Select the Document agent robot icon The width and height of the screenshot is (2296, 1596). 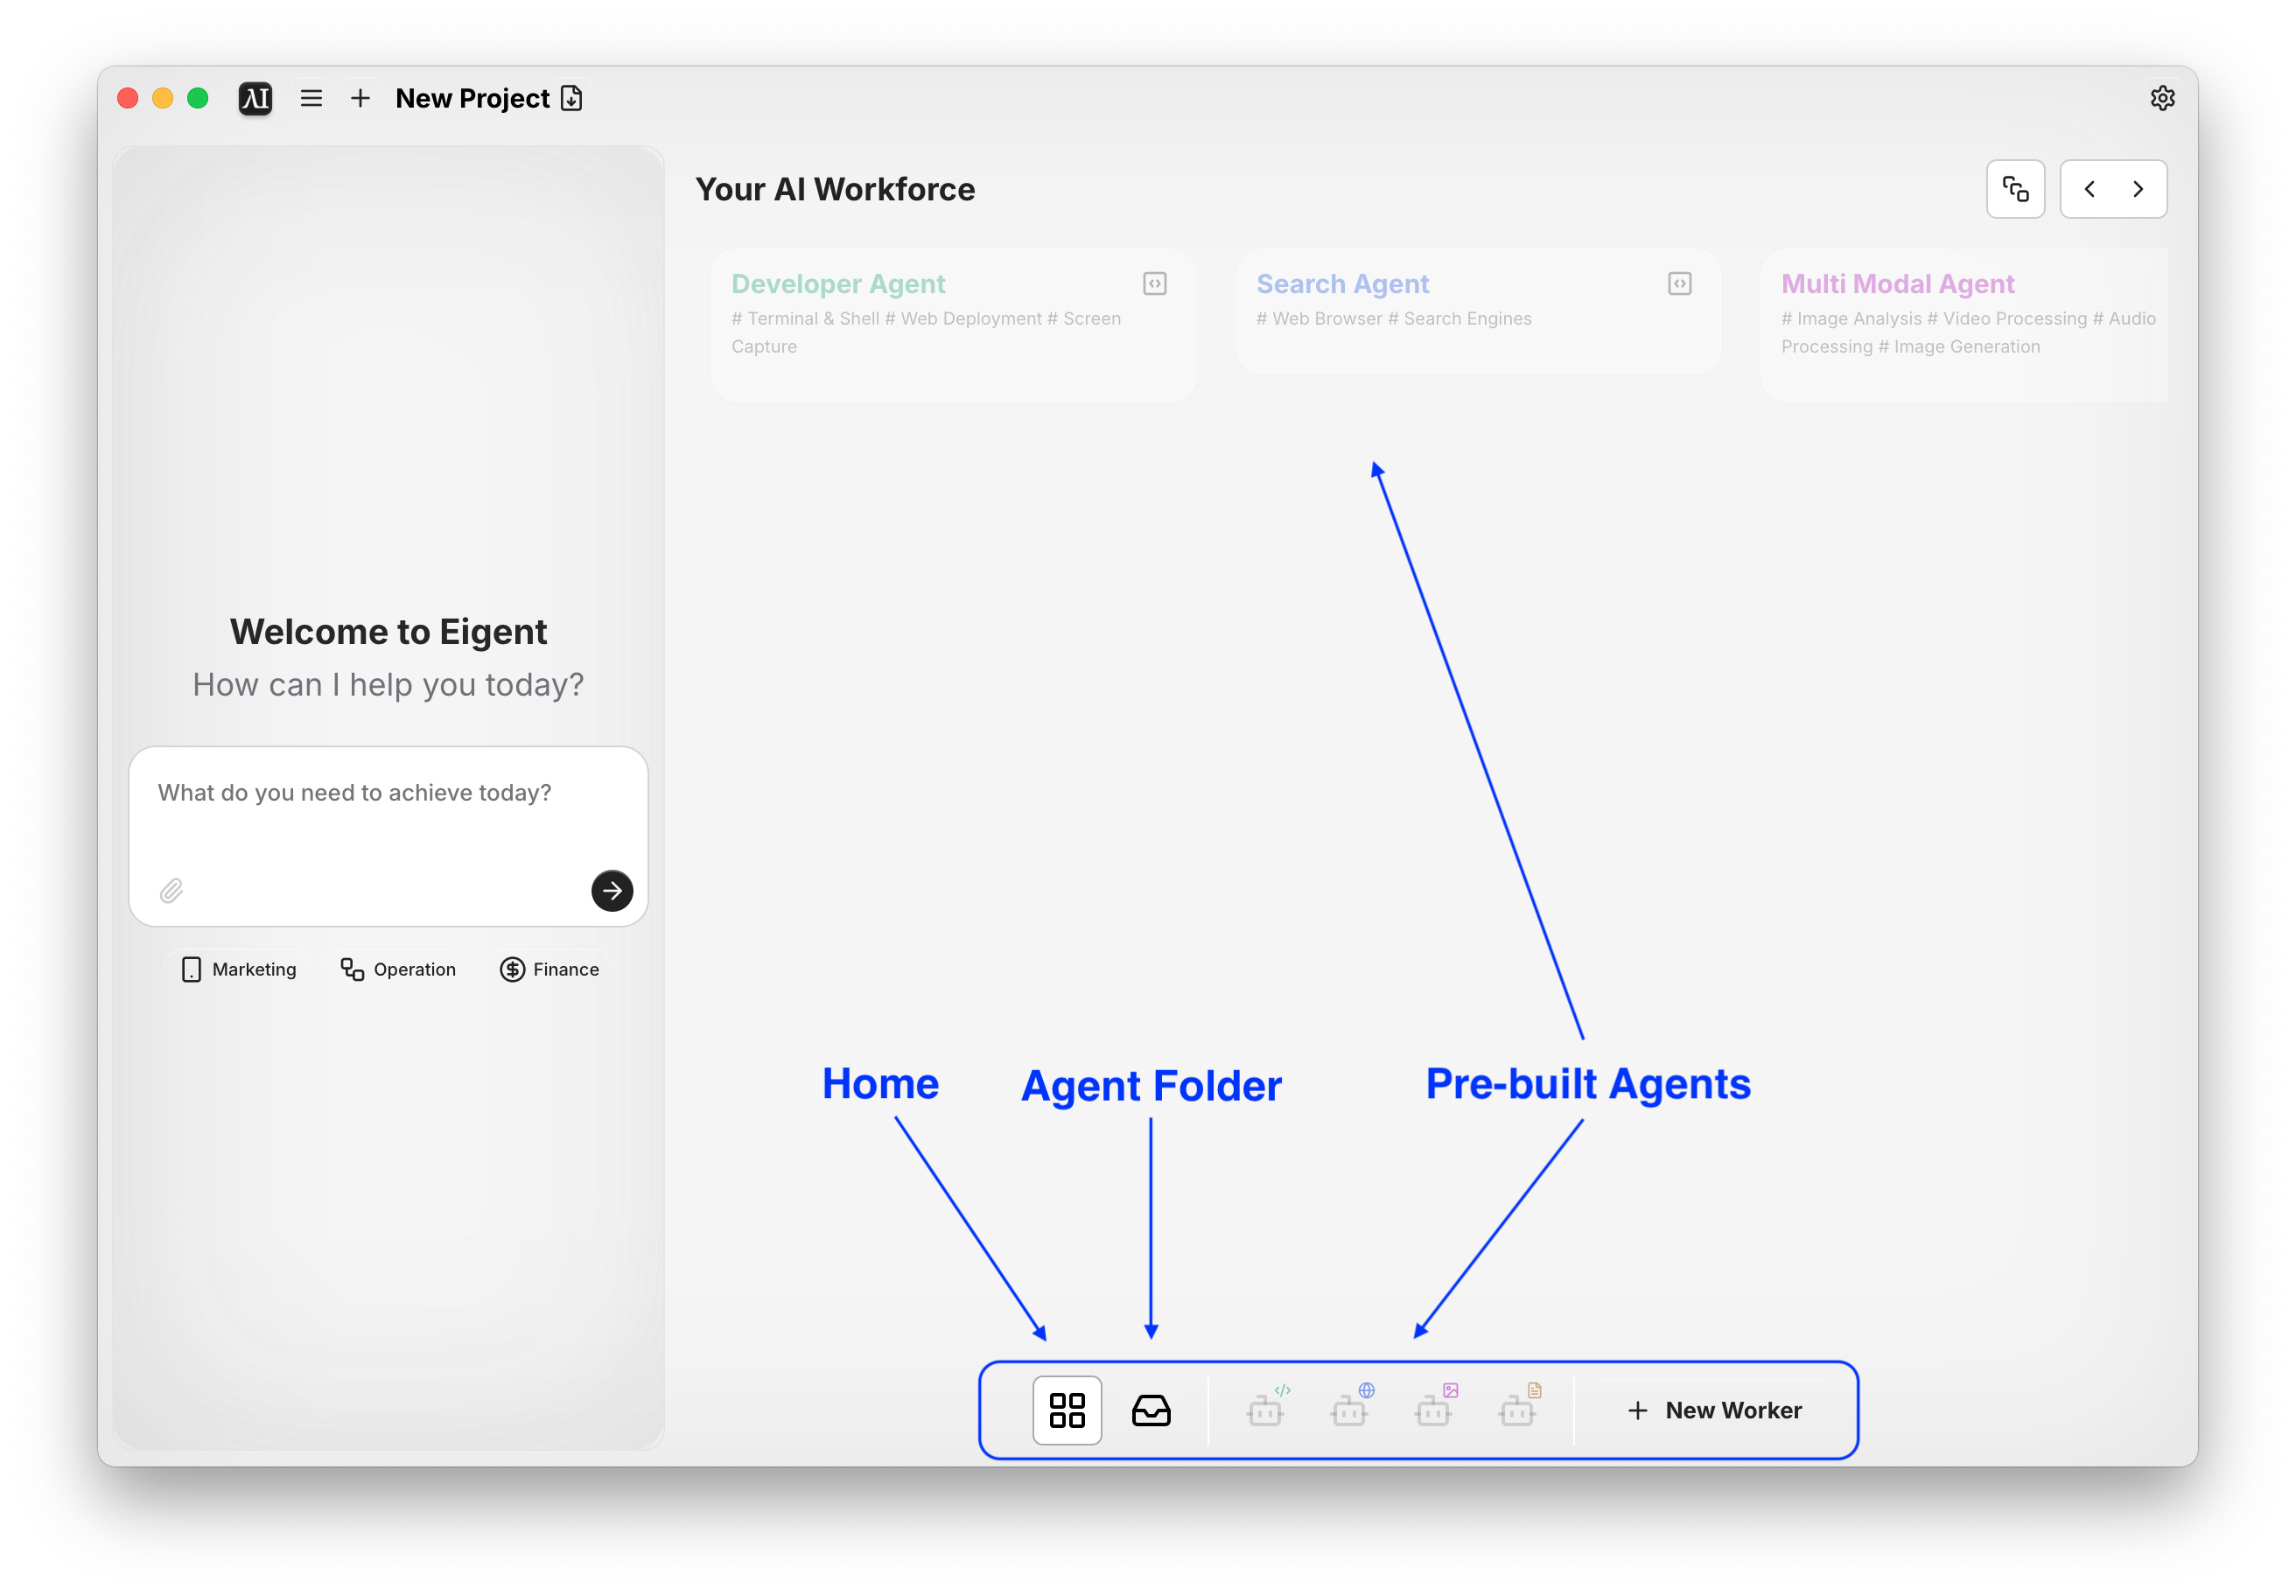[1518, 1410]
